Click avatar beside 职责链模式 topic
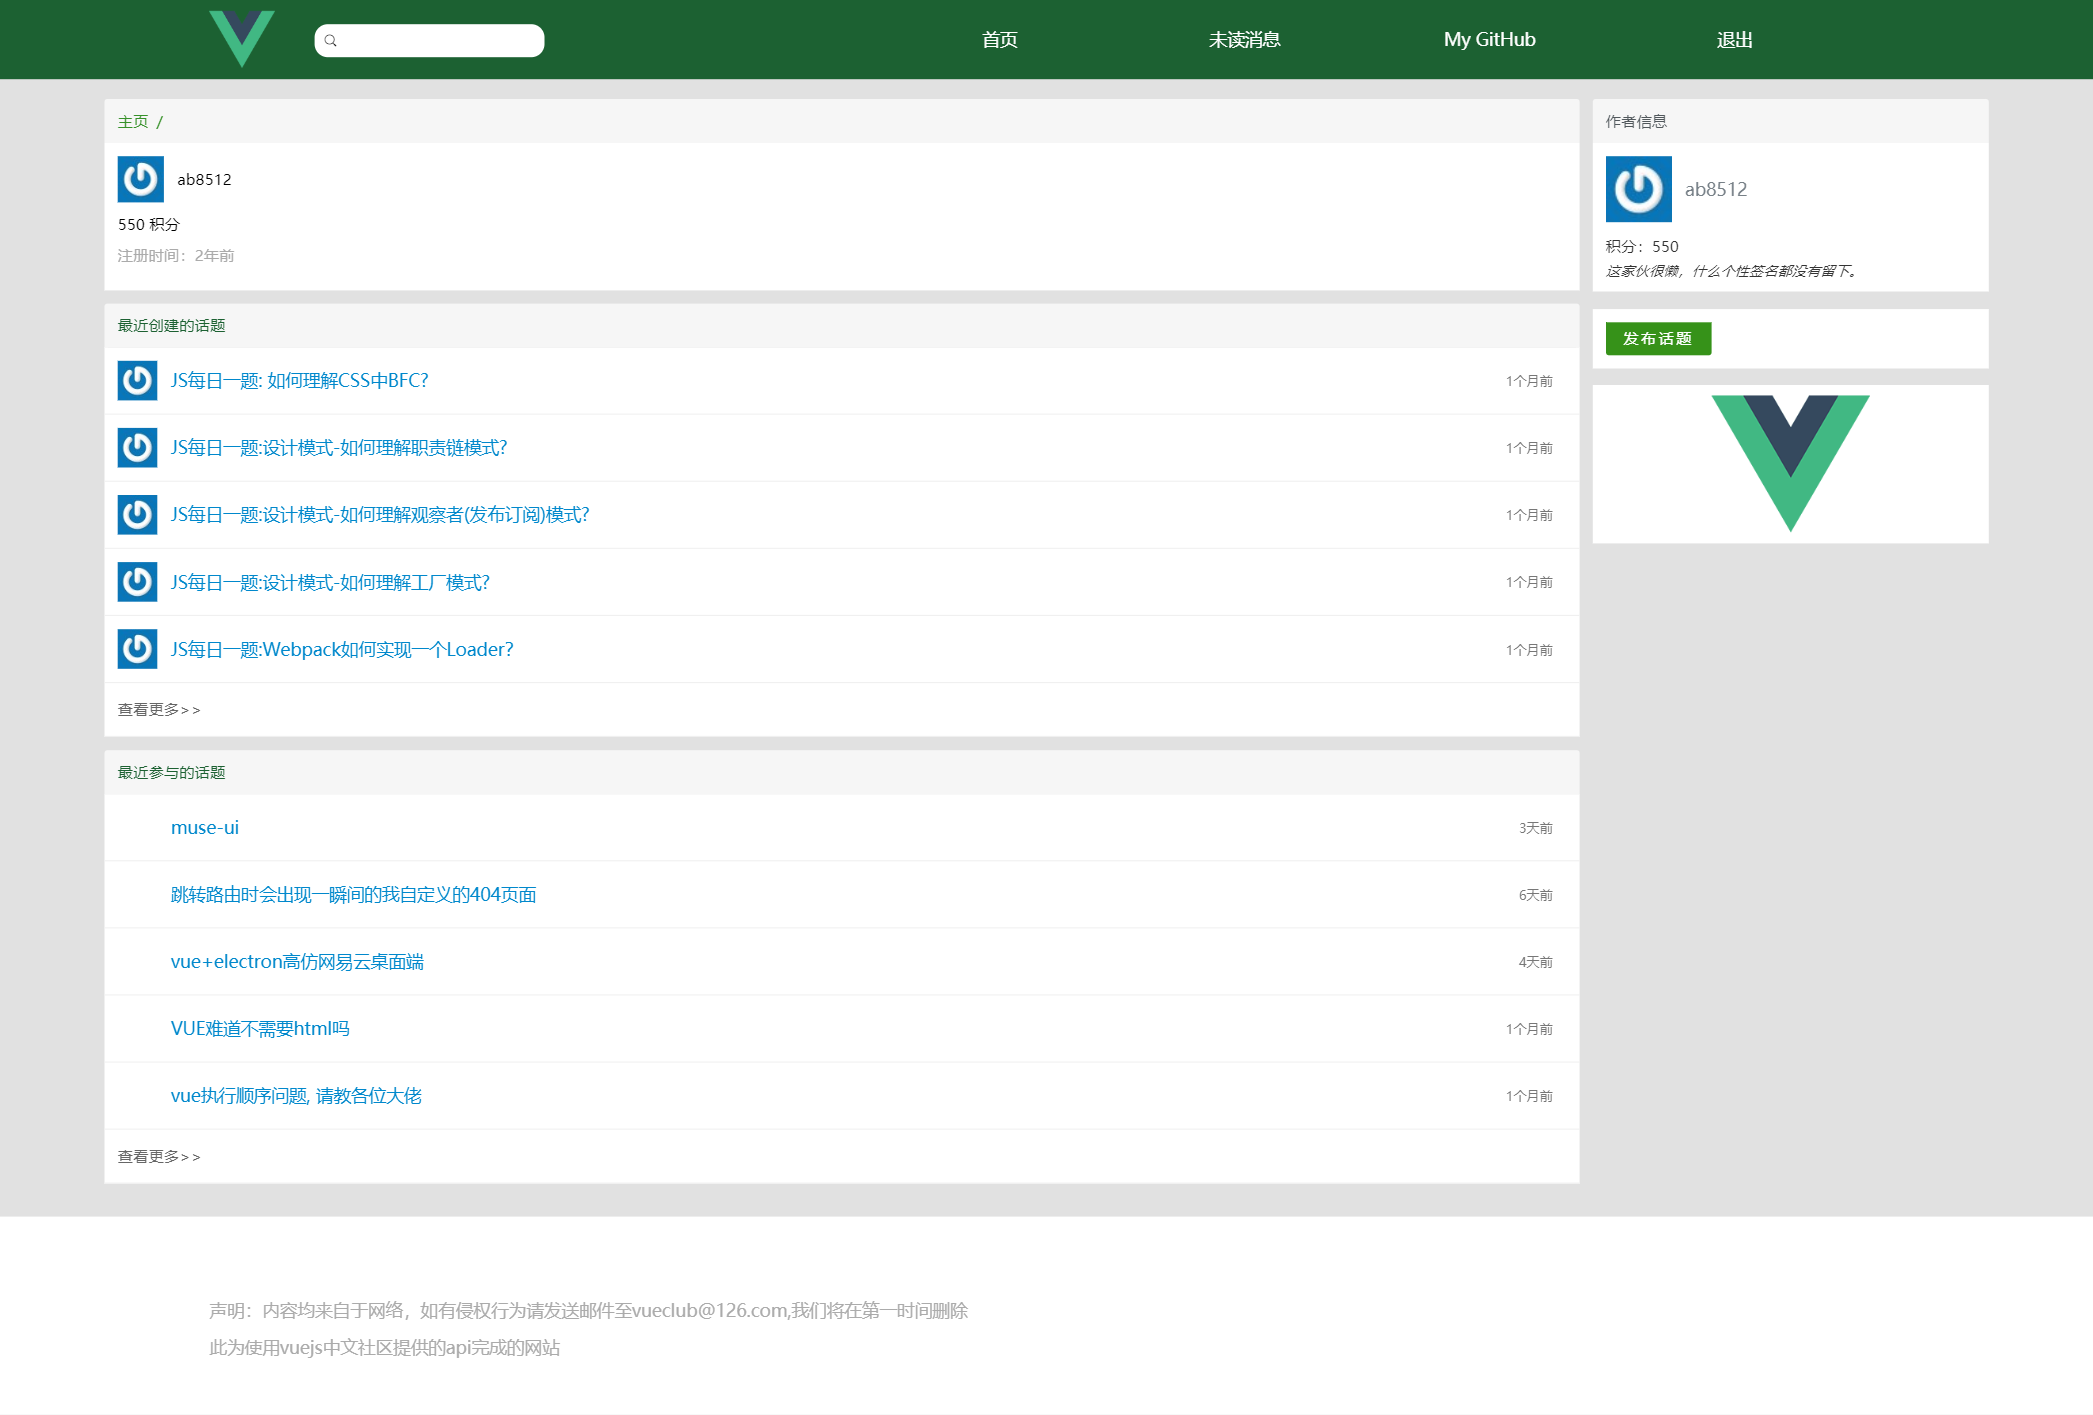This screenshot has width=2093, height=1415. point(137,448)
